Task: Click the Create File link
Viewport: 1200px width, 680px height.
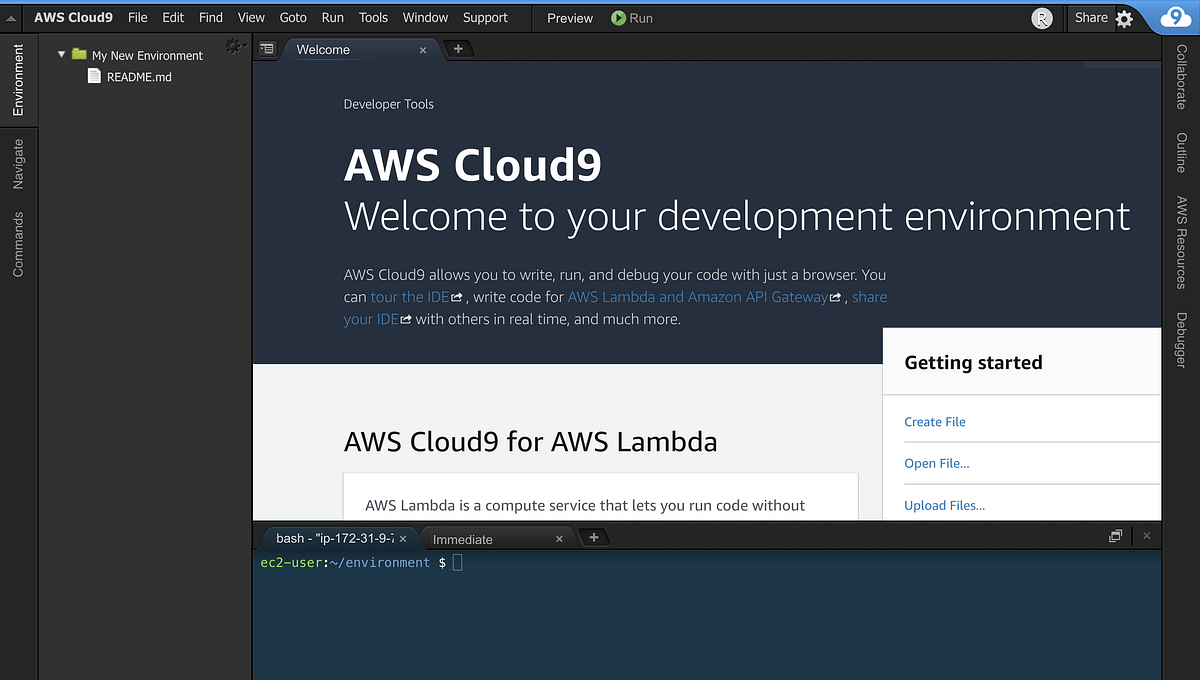Action: [934, 421]
